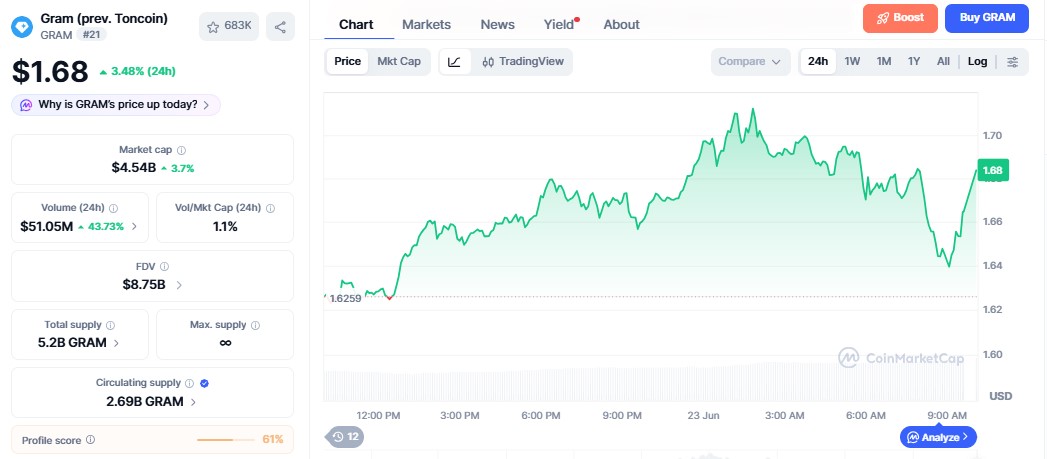
Task: Show Profile score info icon
Action: (x=90, y=440)
